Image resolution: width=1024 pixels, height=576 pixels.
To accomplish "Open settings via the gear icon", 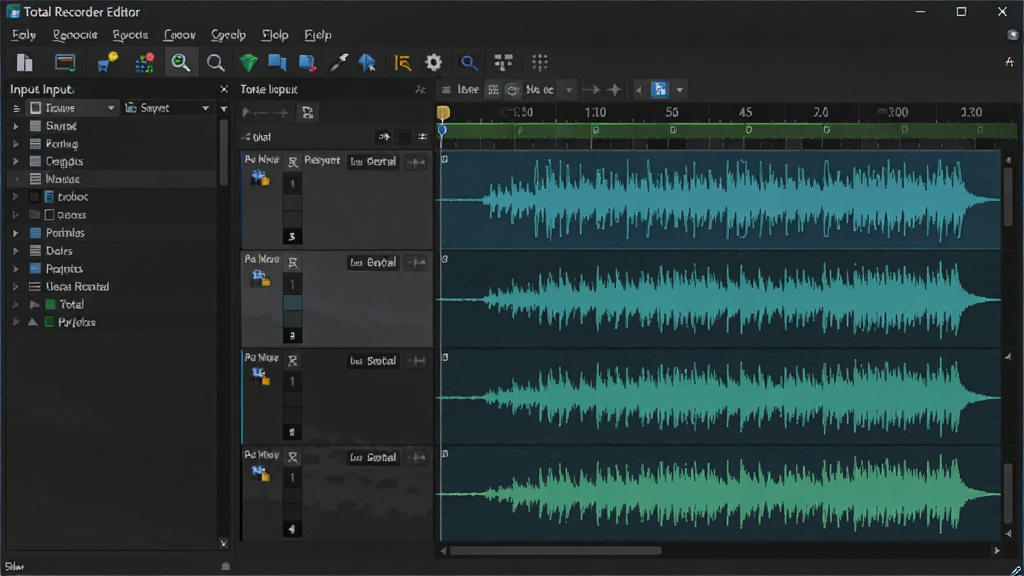I will (434, 63).
